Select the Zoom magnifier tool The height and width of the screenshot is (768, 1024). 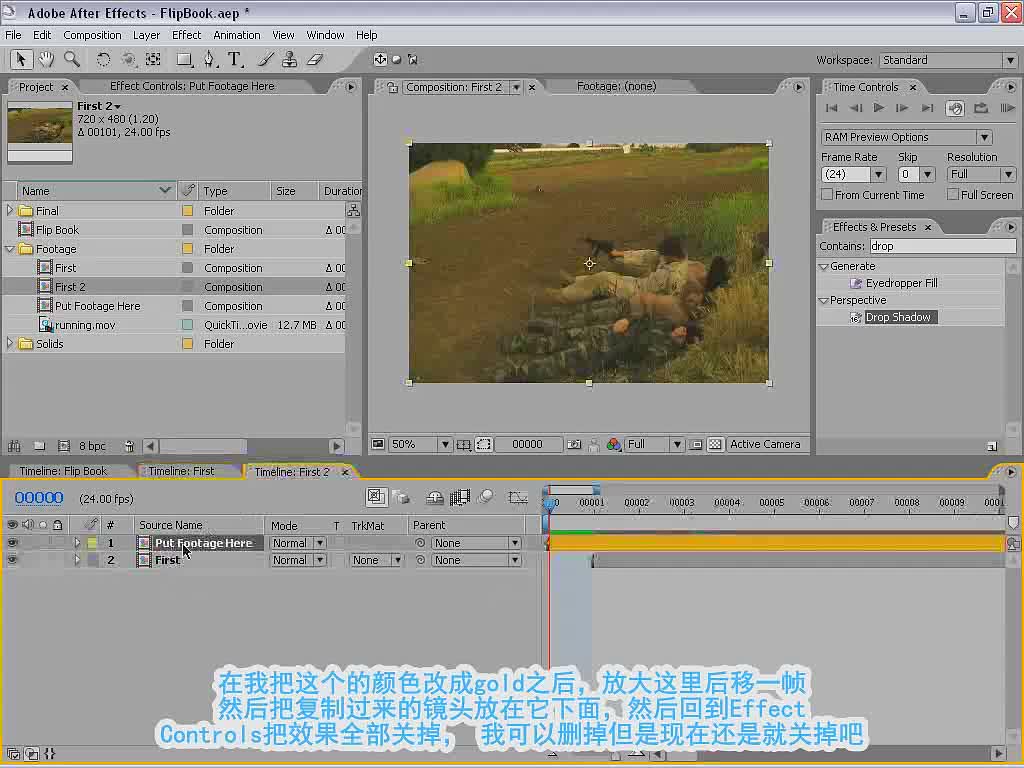pyautogui.click(x=71, y=60)
